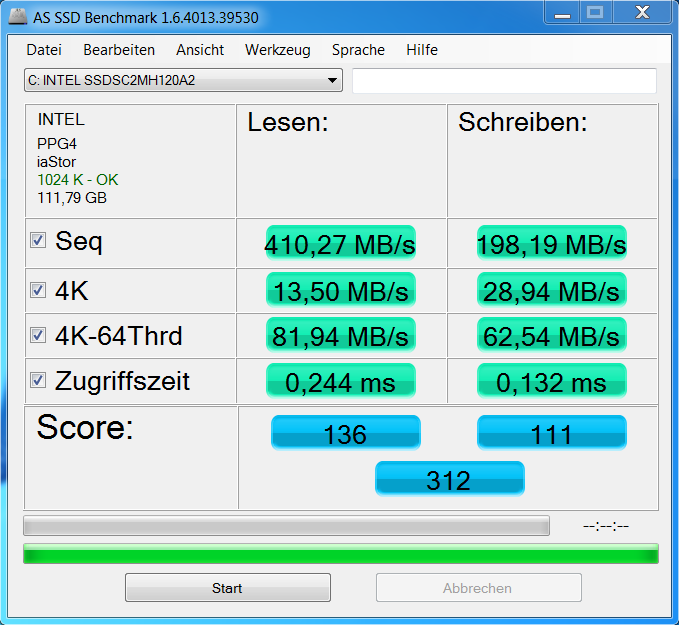Viewport: 679px width, 625px height.
Task: Open the Sprache menu
Action: pyautogui.click(x=358, y=50)
